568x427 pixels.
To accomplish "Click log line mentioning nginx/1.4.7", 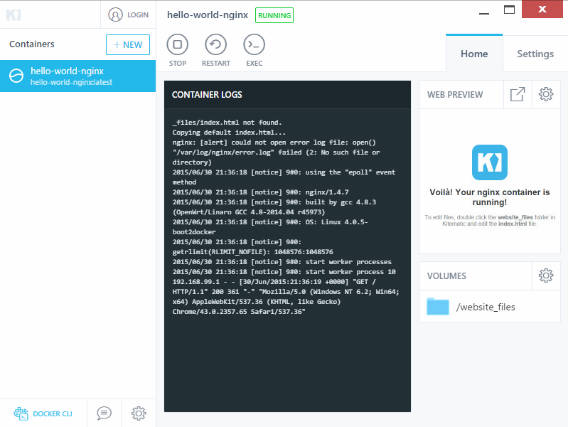I will click(260, 192).
